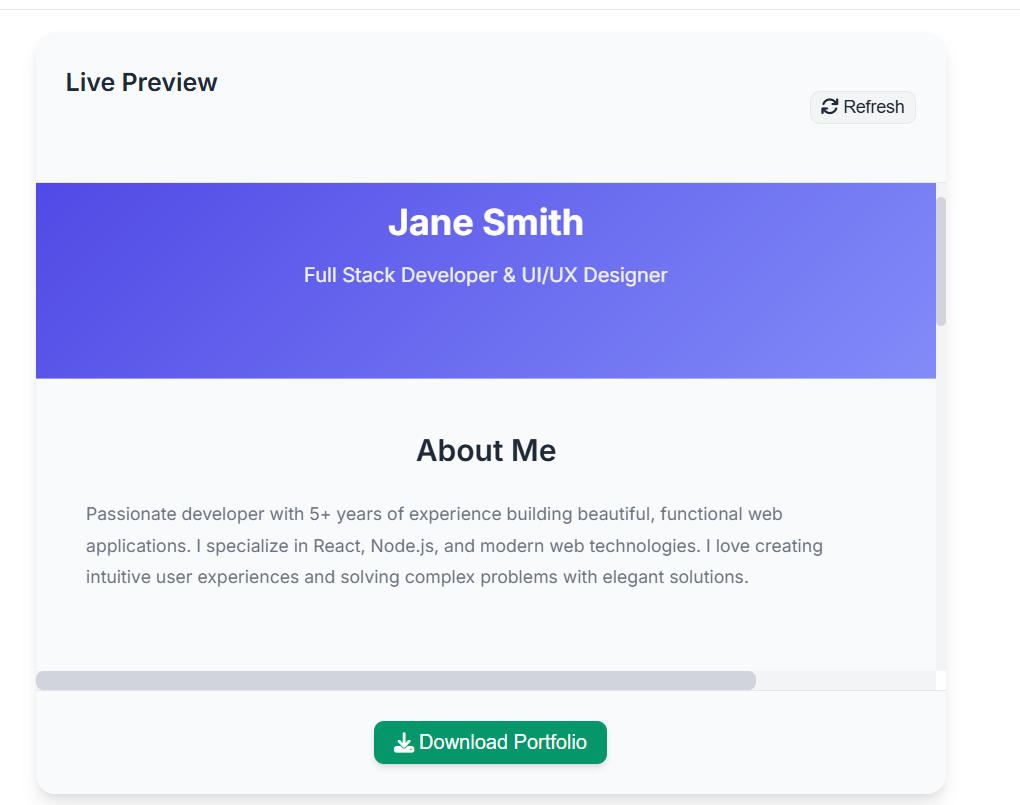Screen dimensions: 1020x805
Task: Click the Full Stack Developer subtitle
Action: coord(400,275)
